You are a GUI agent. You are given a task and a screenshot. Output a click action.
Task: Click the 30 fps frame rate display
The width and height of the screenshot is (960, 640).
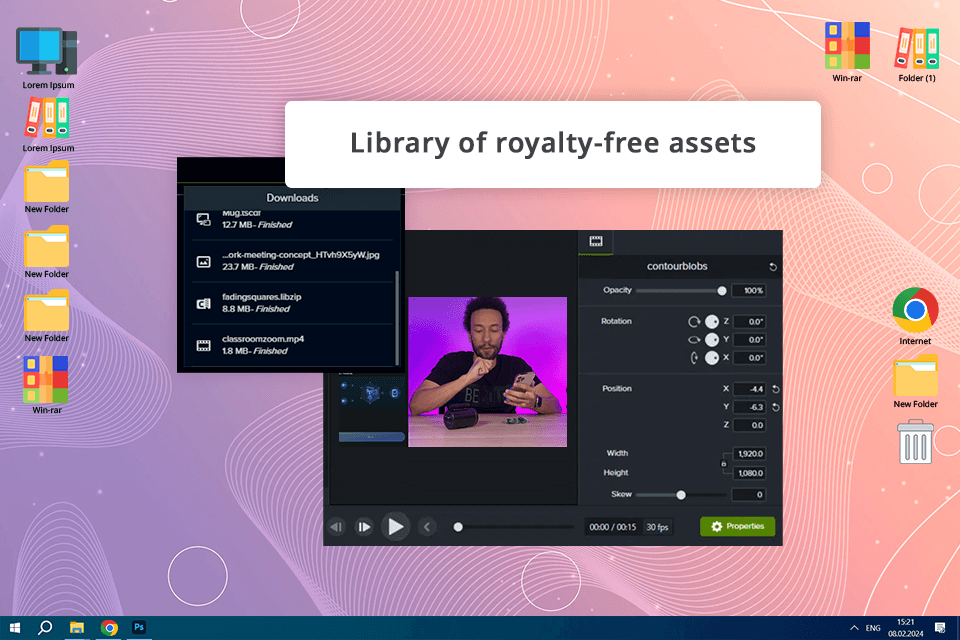pos(658,527)
